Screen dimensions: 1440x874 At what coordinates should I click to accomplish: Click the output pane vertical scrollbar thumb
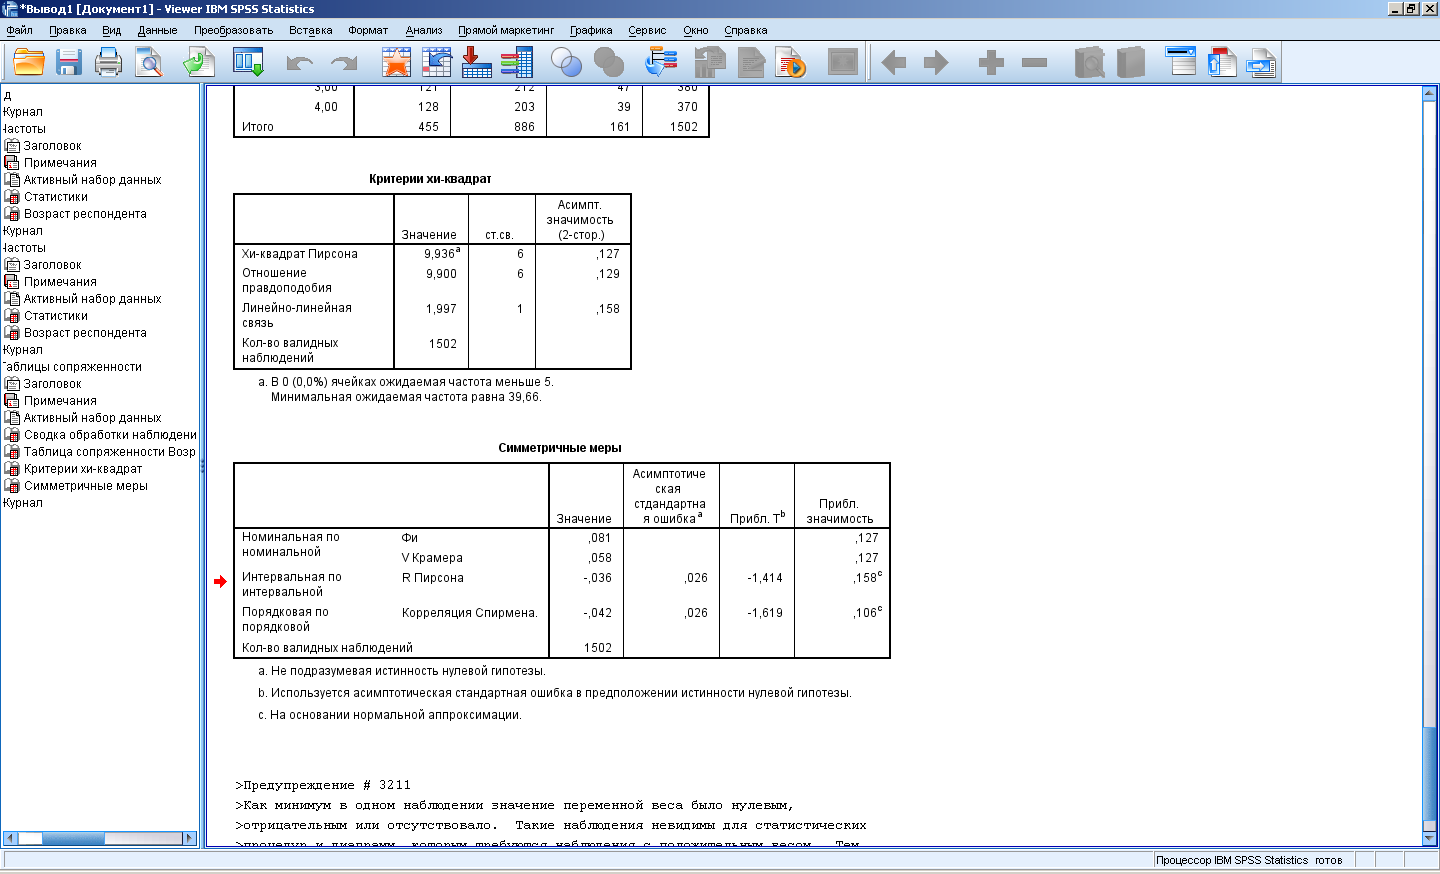1429,773
